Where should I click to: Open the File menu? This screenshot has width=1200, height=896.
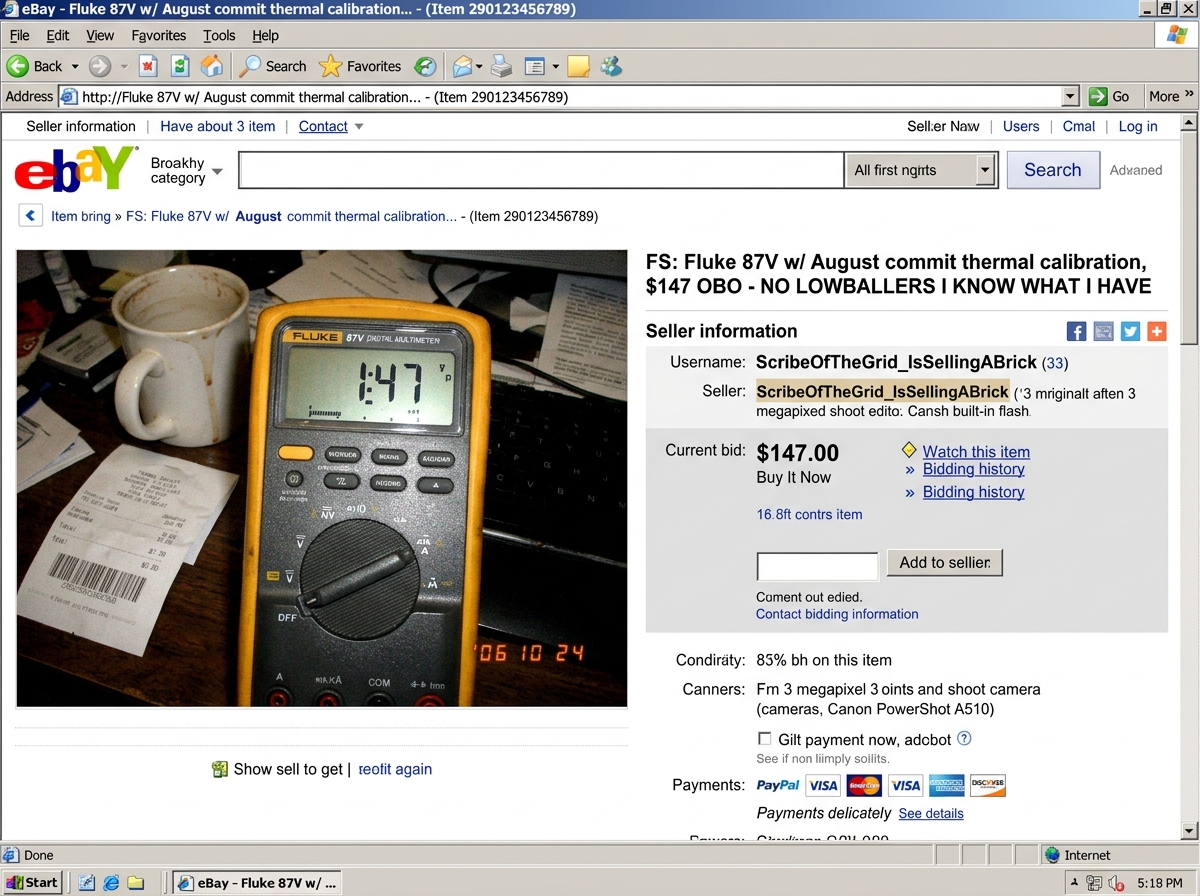[20, 35]
